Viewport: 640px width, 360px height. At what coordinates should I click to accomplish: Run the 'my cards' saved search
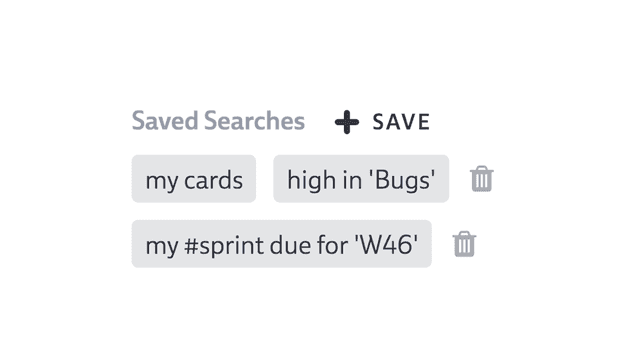click(x=194, y=178)
